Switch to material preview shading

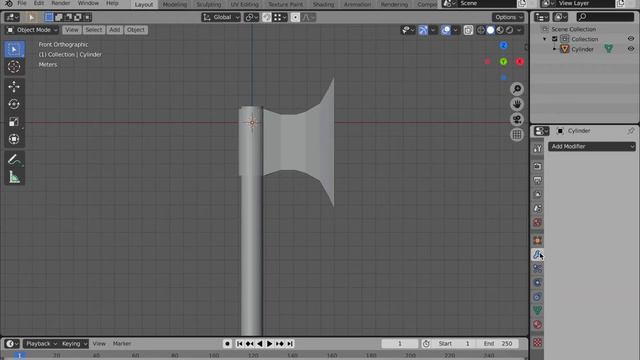click(x=500, y=30)
